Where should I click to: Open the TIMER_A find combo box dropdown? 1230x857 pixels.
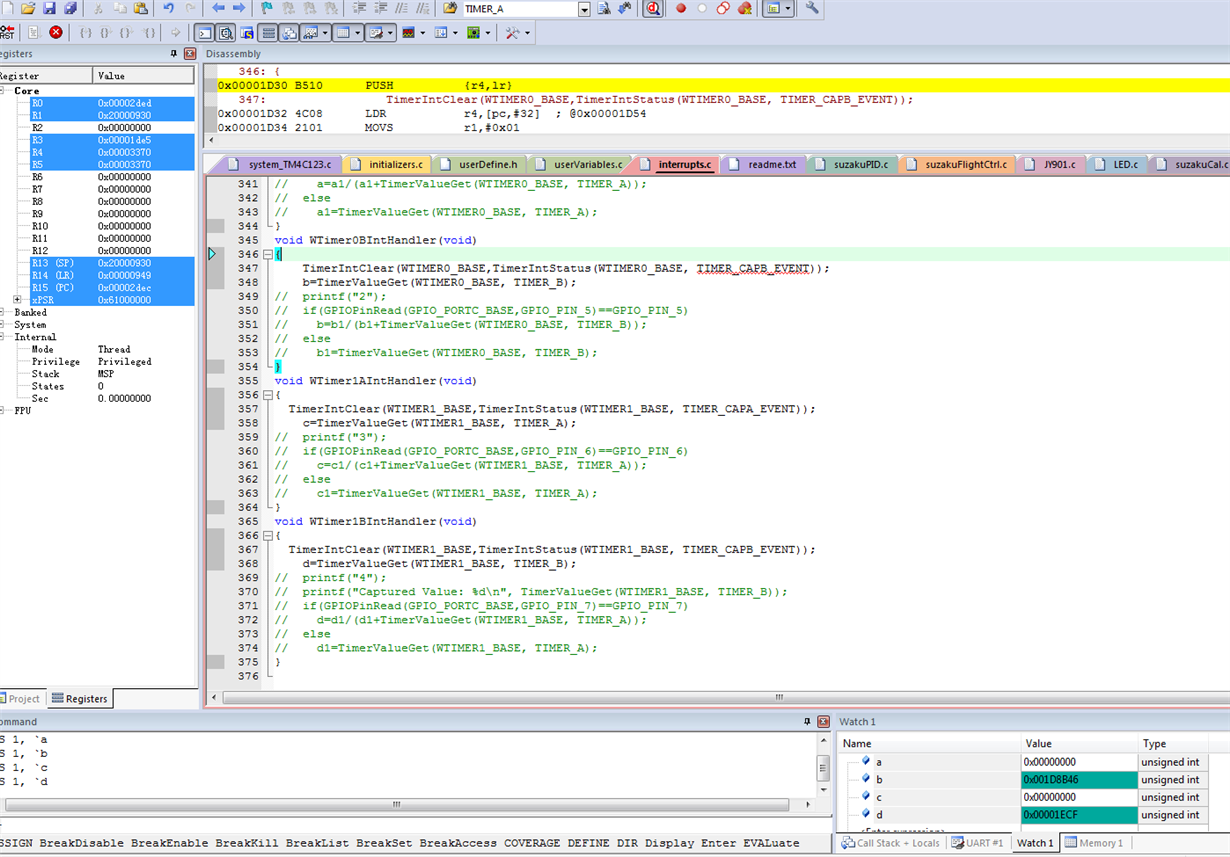coord(584,9)
